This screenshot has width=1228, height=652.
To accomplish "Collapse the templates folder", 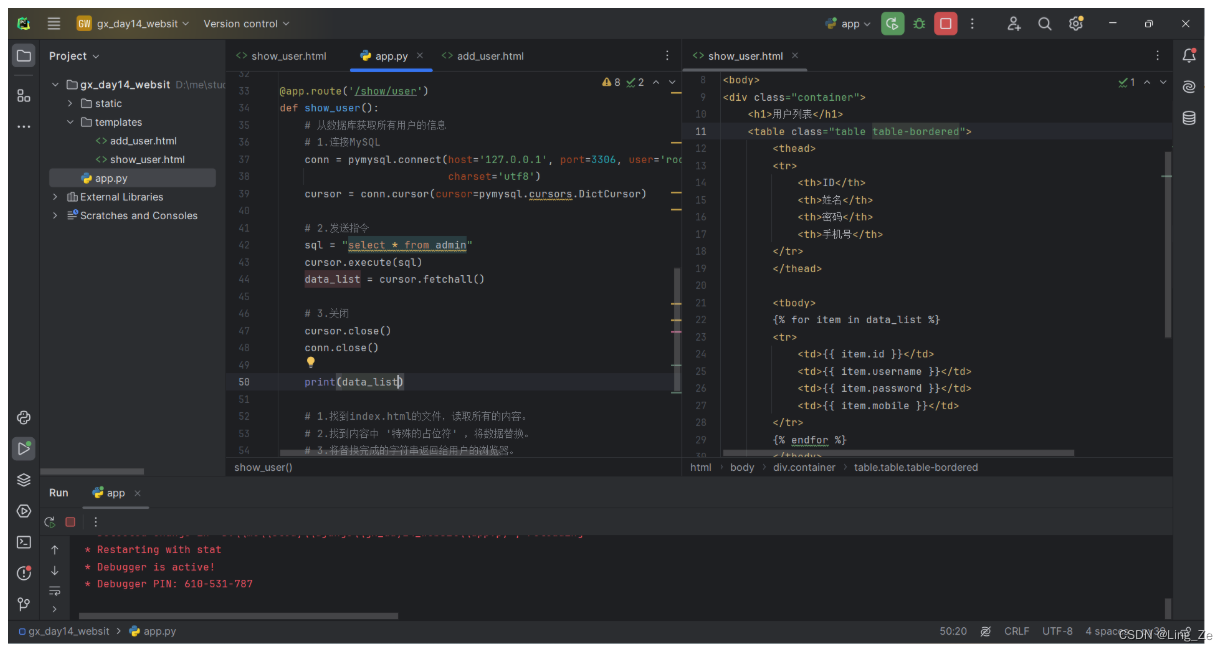I will tap(70, 122).
